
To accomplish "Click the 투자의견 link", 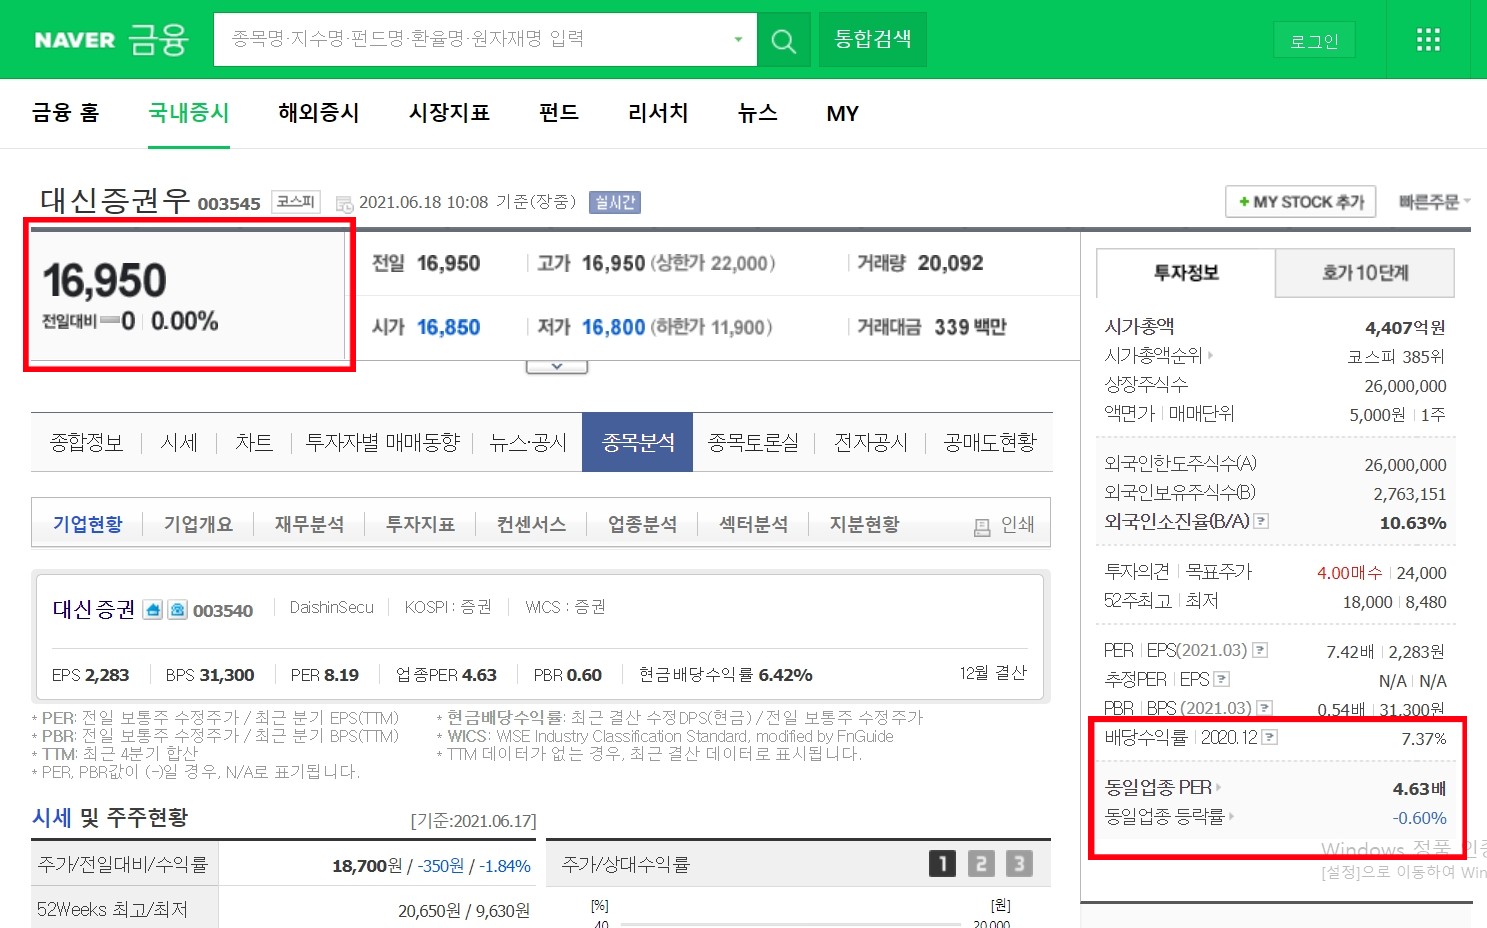I will pyautogui.click(x=1137, y=572).
